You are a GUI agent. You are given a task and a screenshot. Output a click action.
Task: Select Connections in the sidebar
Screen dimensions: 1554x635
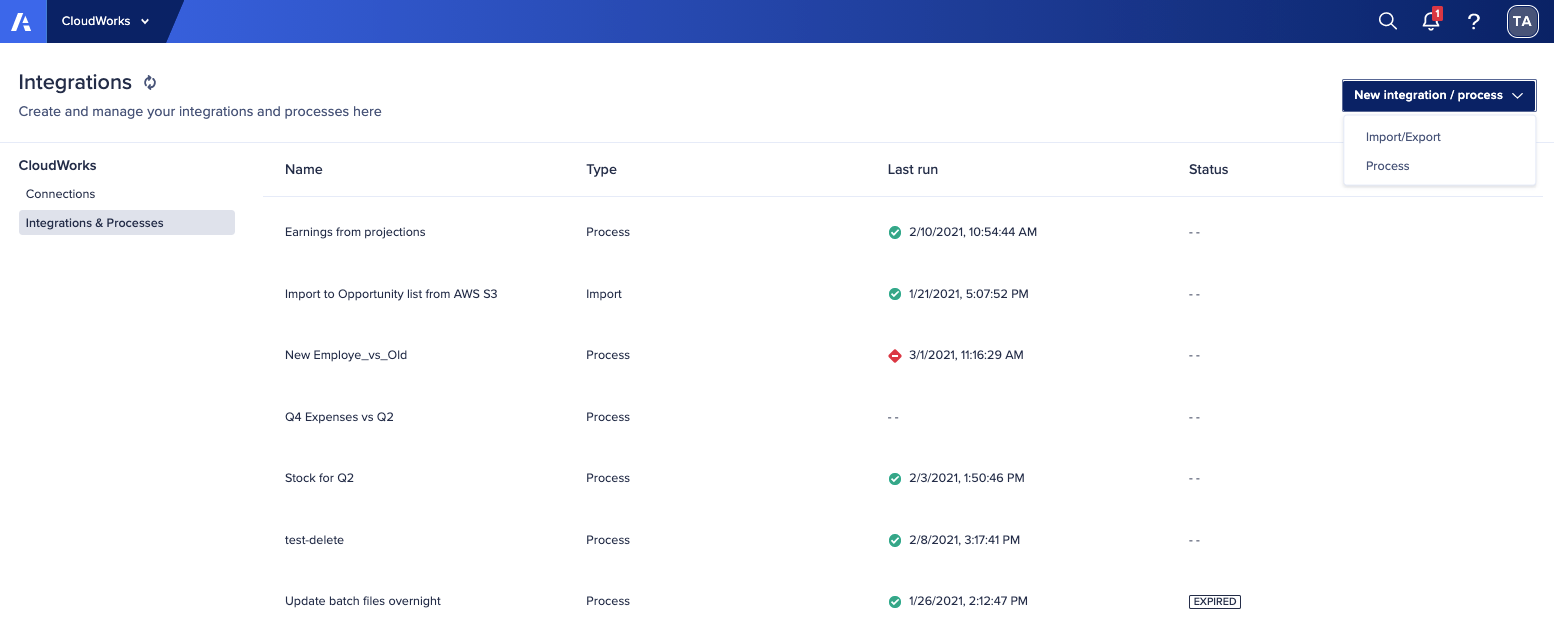click(60, 193)
